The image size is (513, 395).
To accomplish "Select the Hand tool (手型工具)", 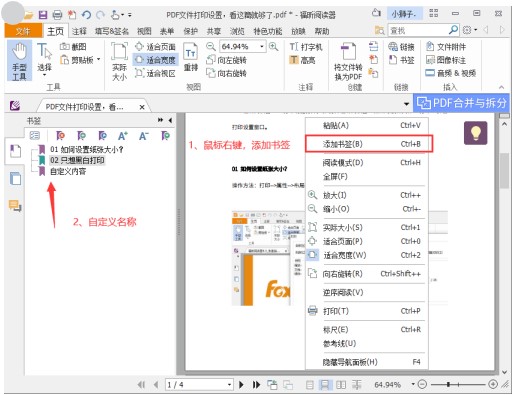I will [19, 61].
